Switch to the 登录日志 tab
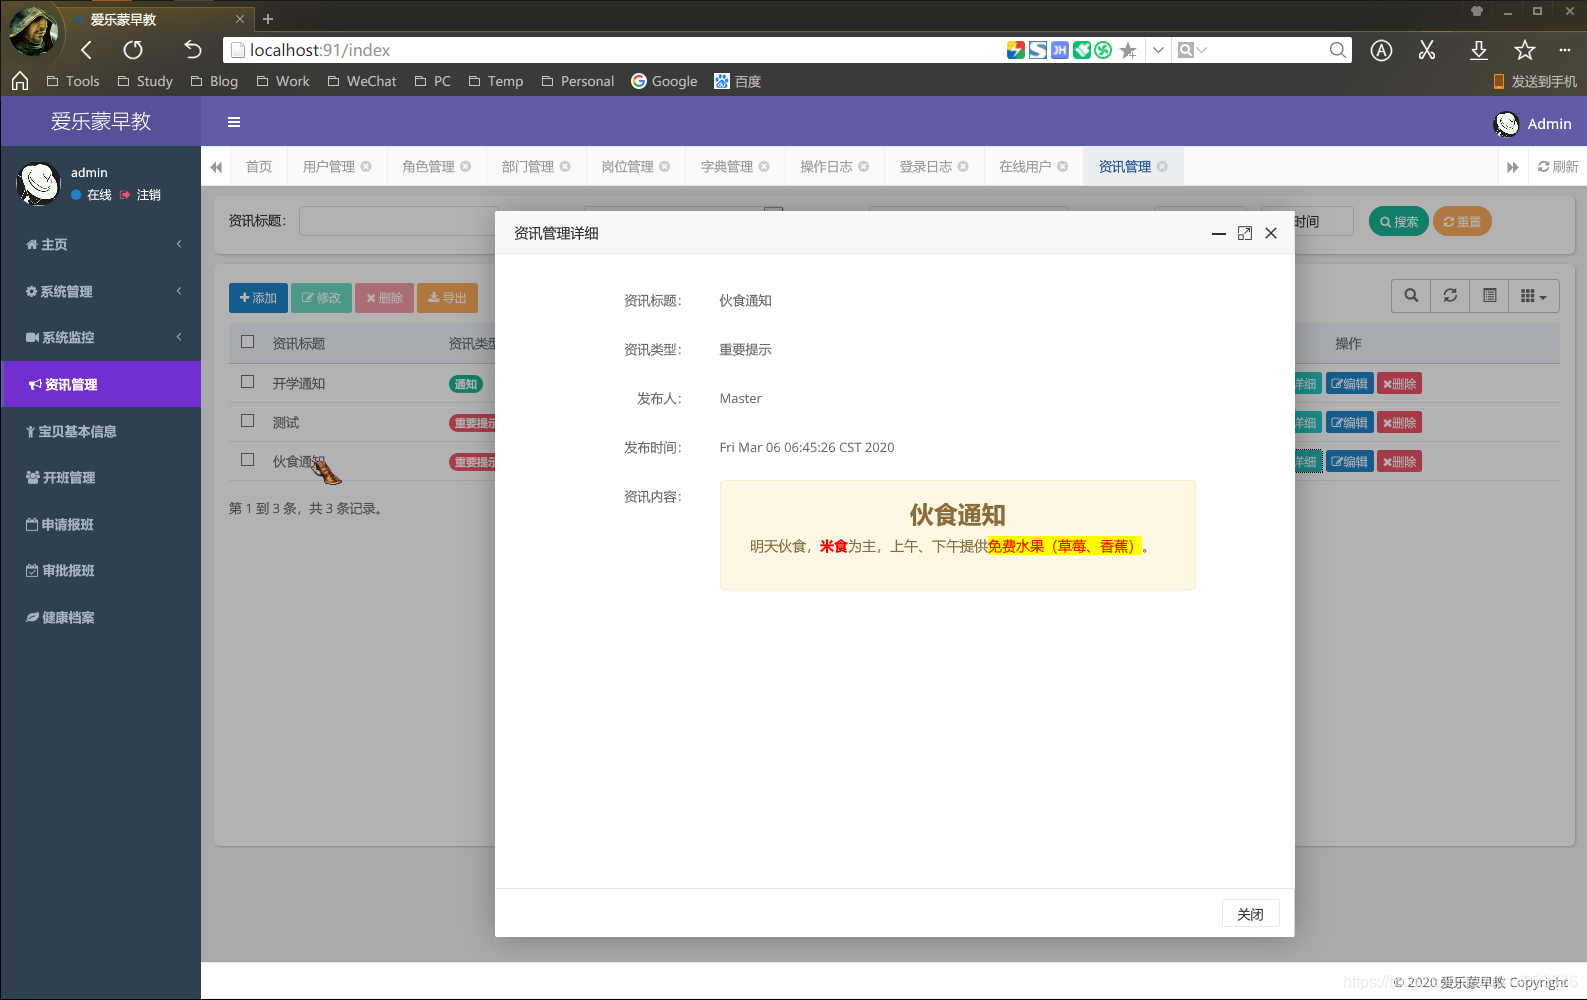This screenshot has width=1587, height=1000. coord(934,166)
